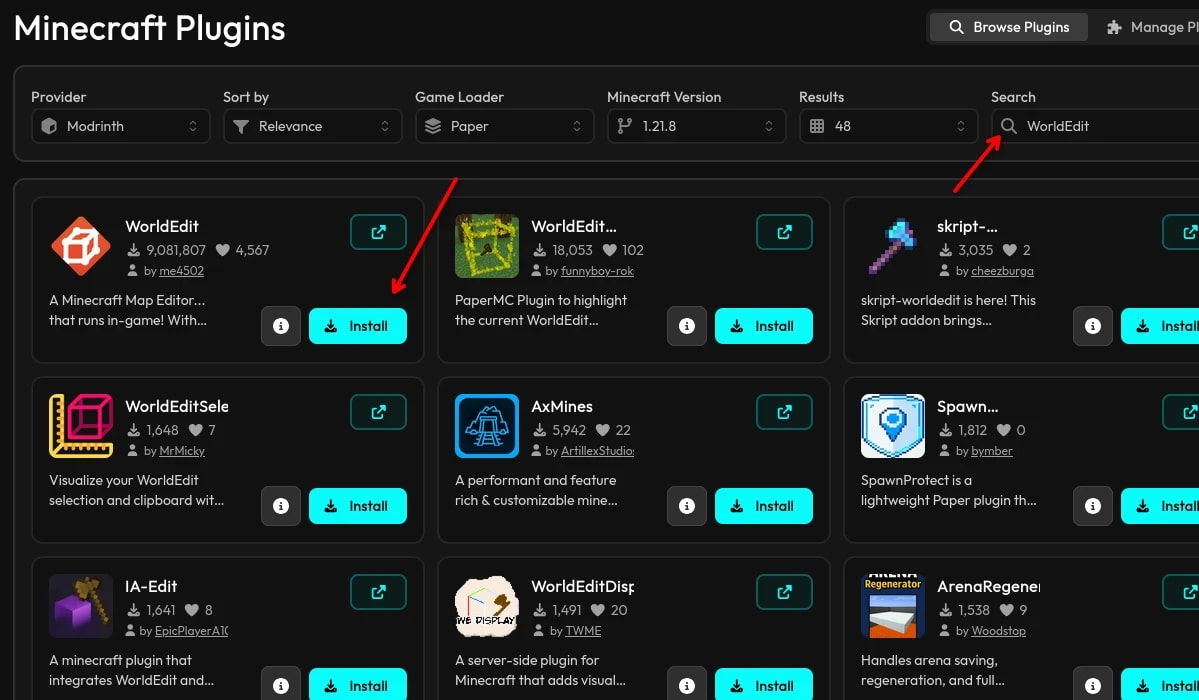
Task: View info for skript-worldedit plugin
Action: point(1093,326)
